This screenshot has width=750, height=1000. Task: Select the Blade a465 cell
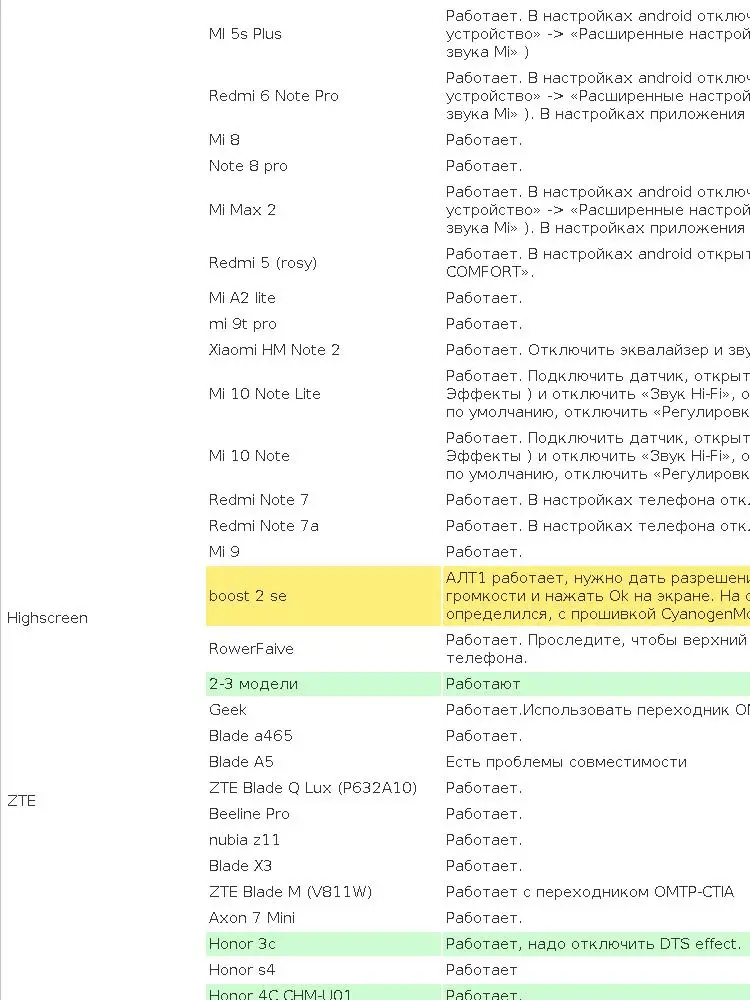point(251,737)
